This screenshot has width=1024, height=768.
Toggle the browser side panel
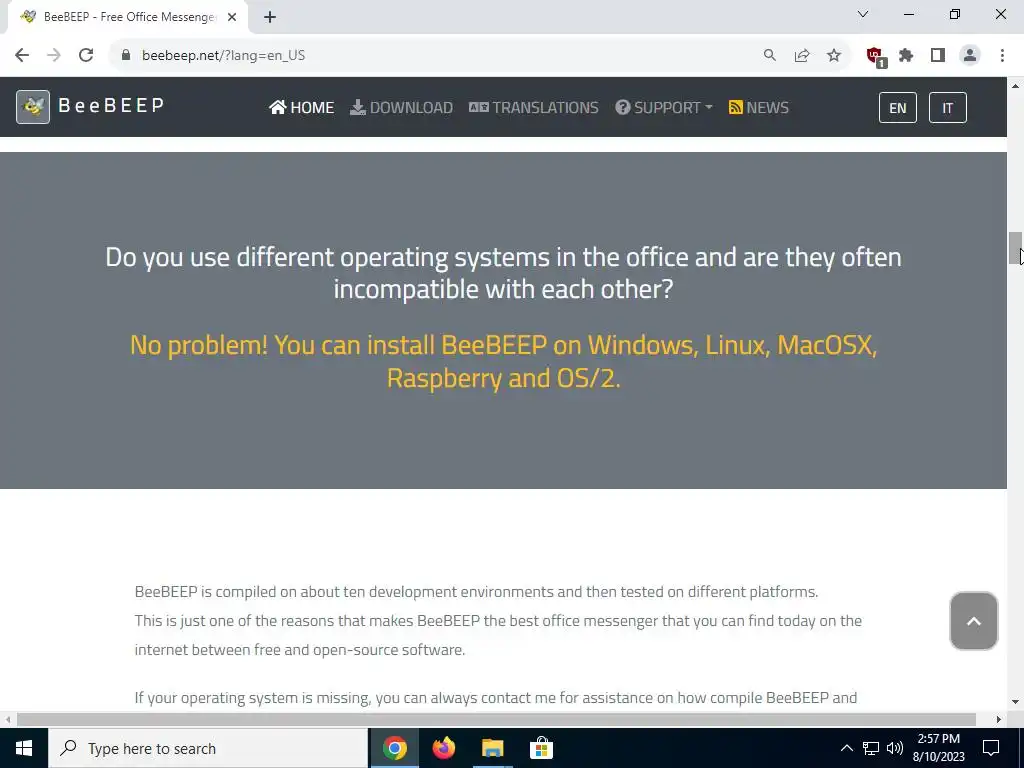click(x=938, y=56)
